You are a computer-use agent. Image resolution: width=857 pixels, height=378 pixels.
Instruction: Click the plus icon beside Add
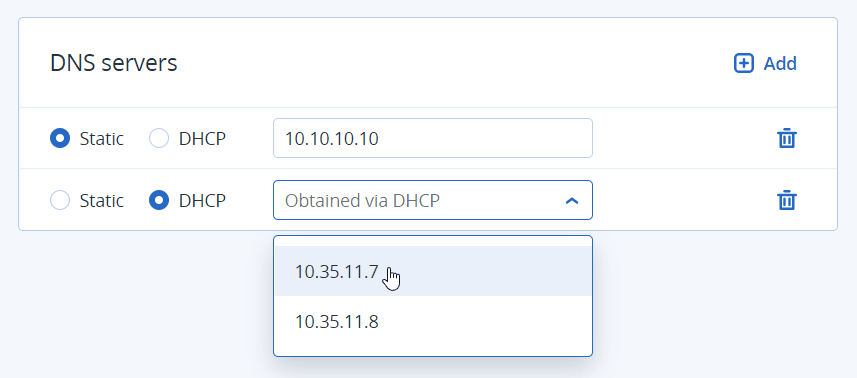coord(743,63)
